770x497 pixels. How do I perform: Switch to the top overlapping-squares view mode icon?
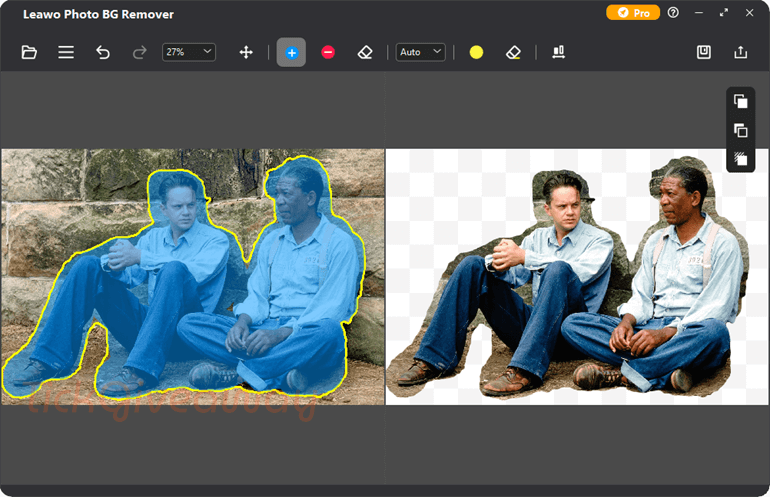click(741, 101)
